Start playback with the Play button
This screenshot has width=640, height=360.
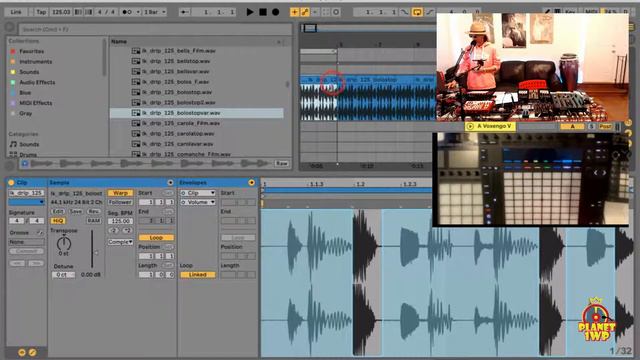pos(250,12)
